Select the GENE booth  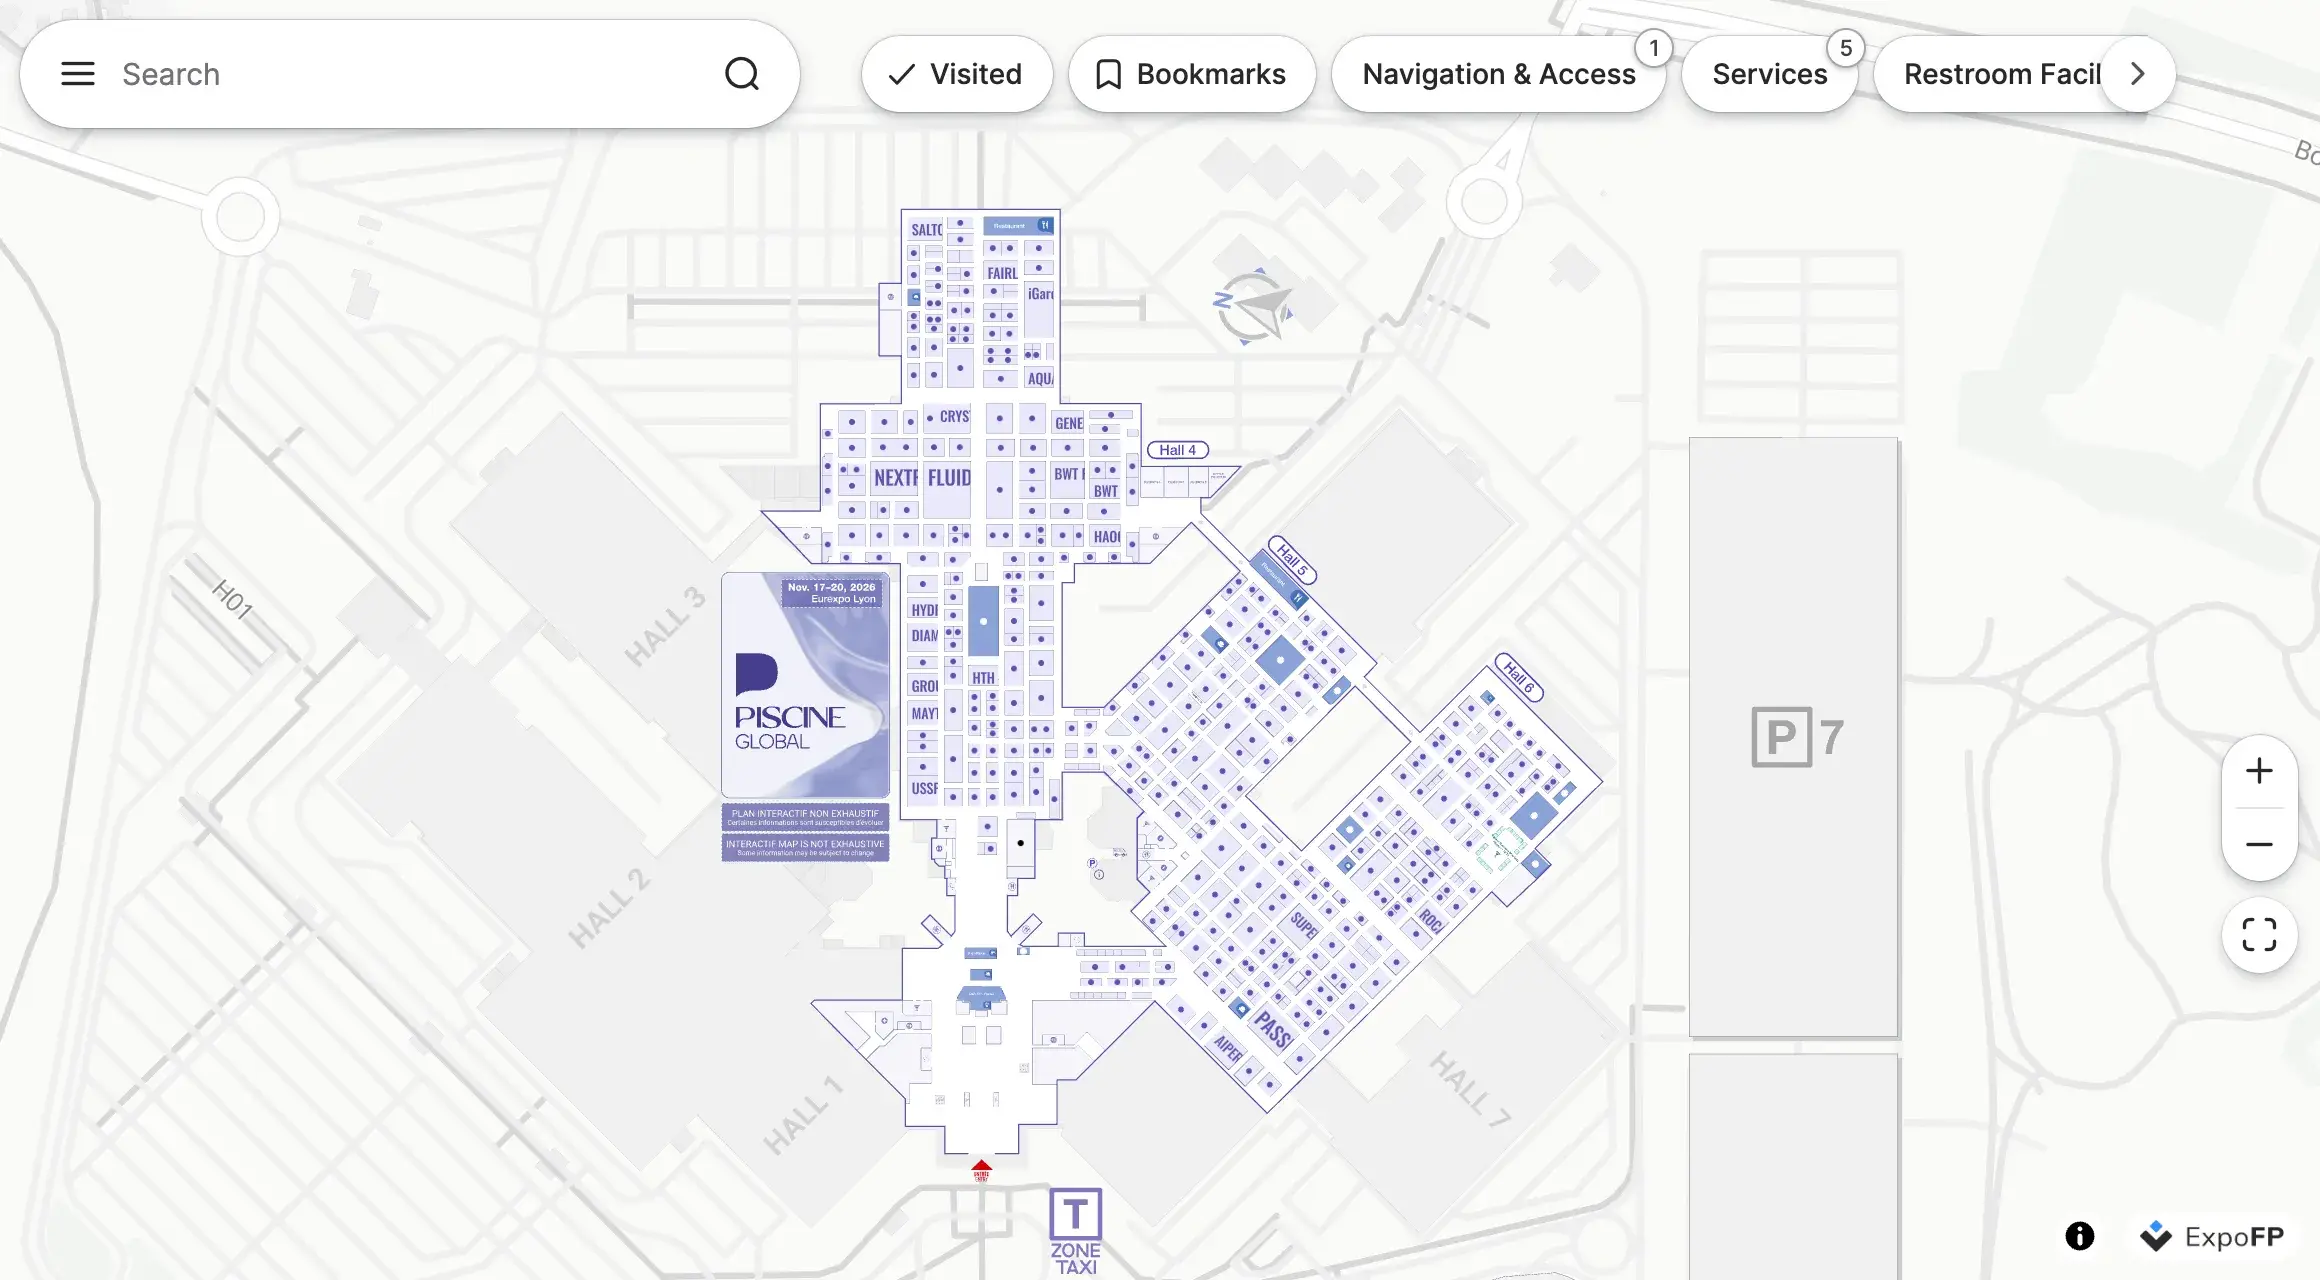pyautogui.click(x=1068, y=423)
